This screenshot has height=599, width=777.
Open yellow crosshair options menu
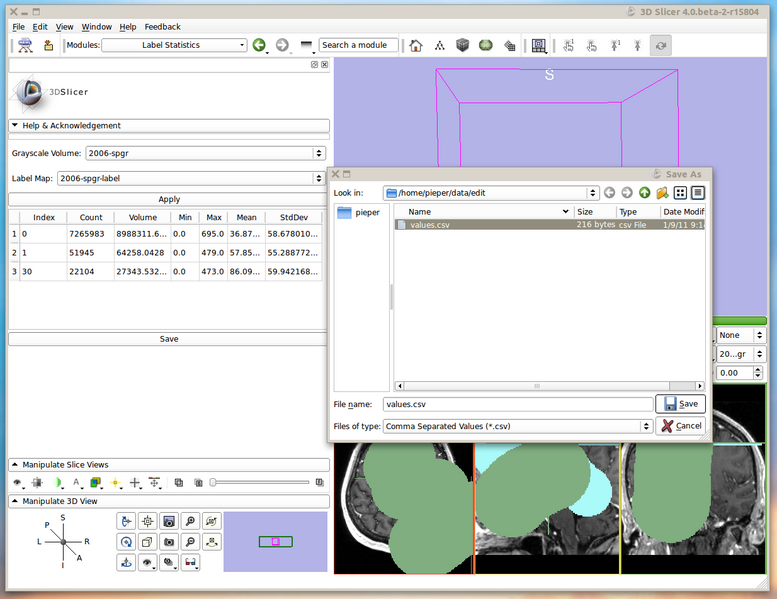(x=115, y=482)
